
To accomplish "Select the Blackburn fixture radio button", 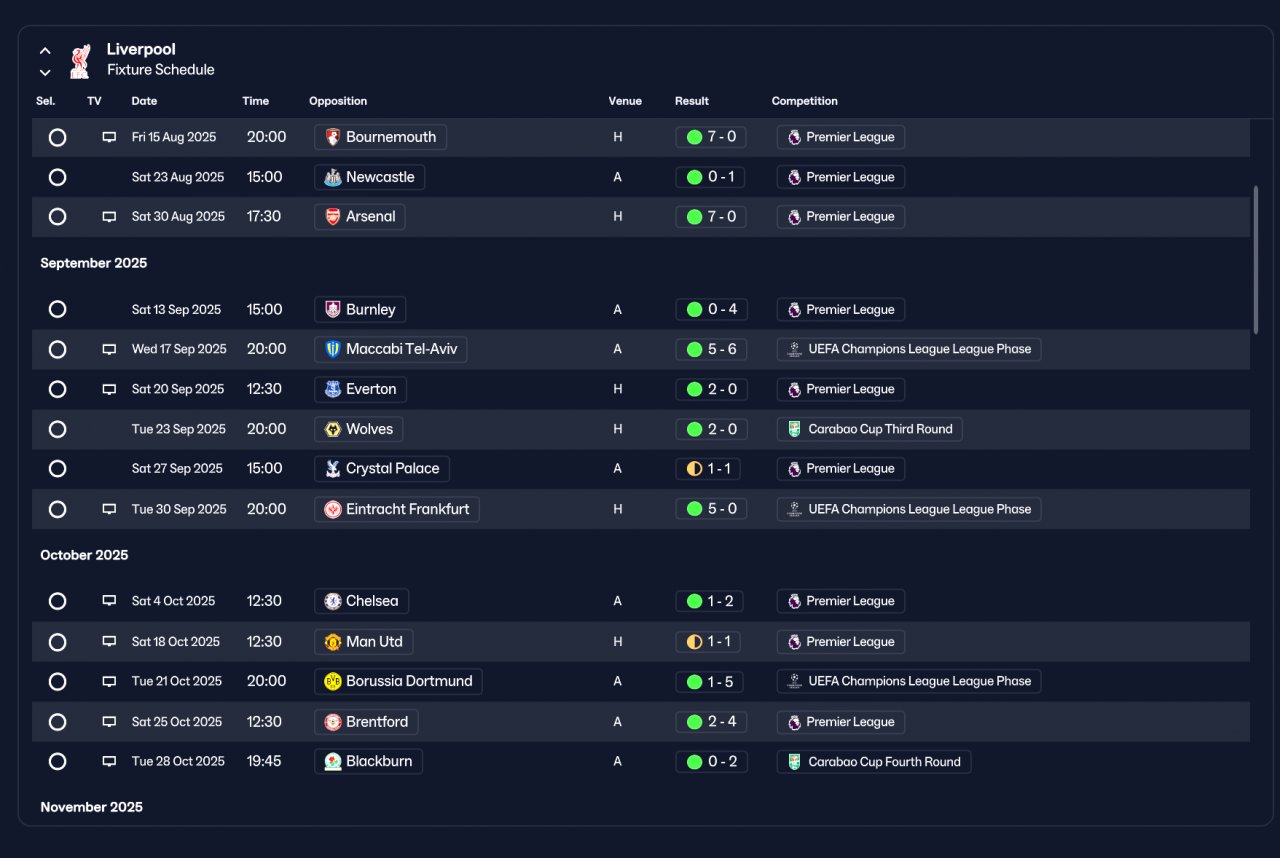I will [57, 762].
